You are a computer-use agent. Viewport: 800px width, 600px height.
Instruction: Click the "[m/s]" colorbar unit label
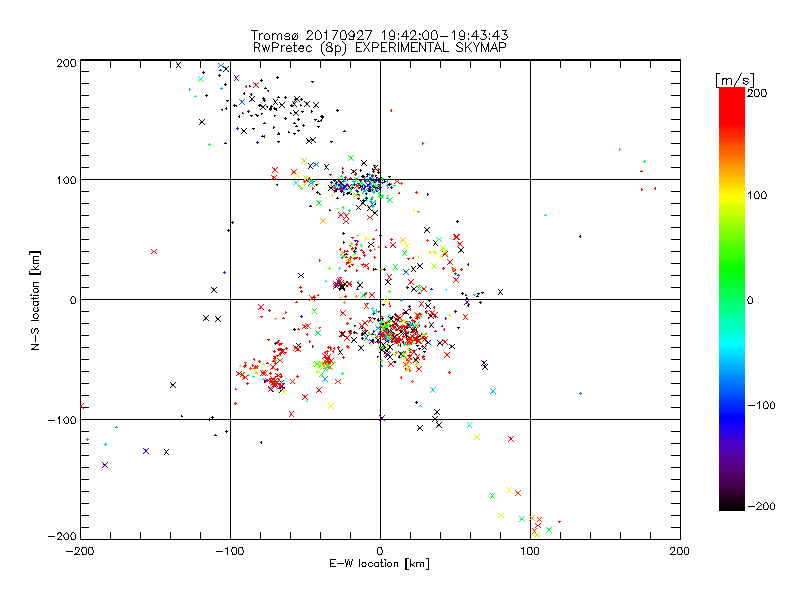(735, 80)
